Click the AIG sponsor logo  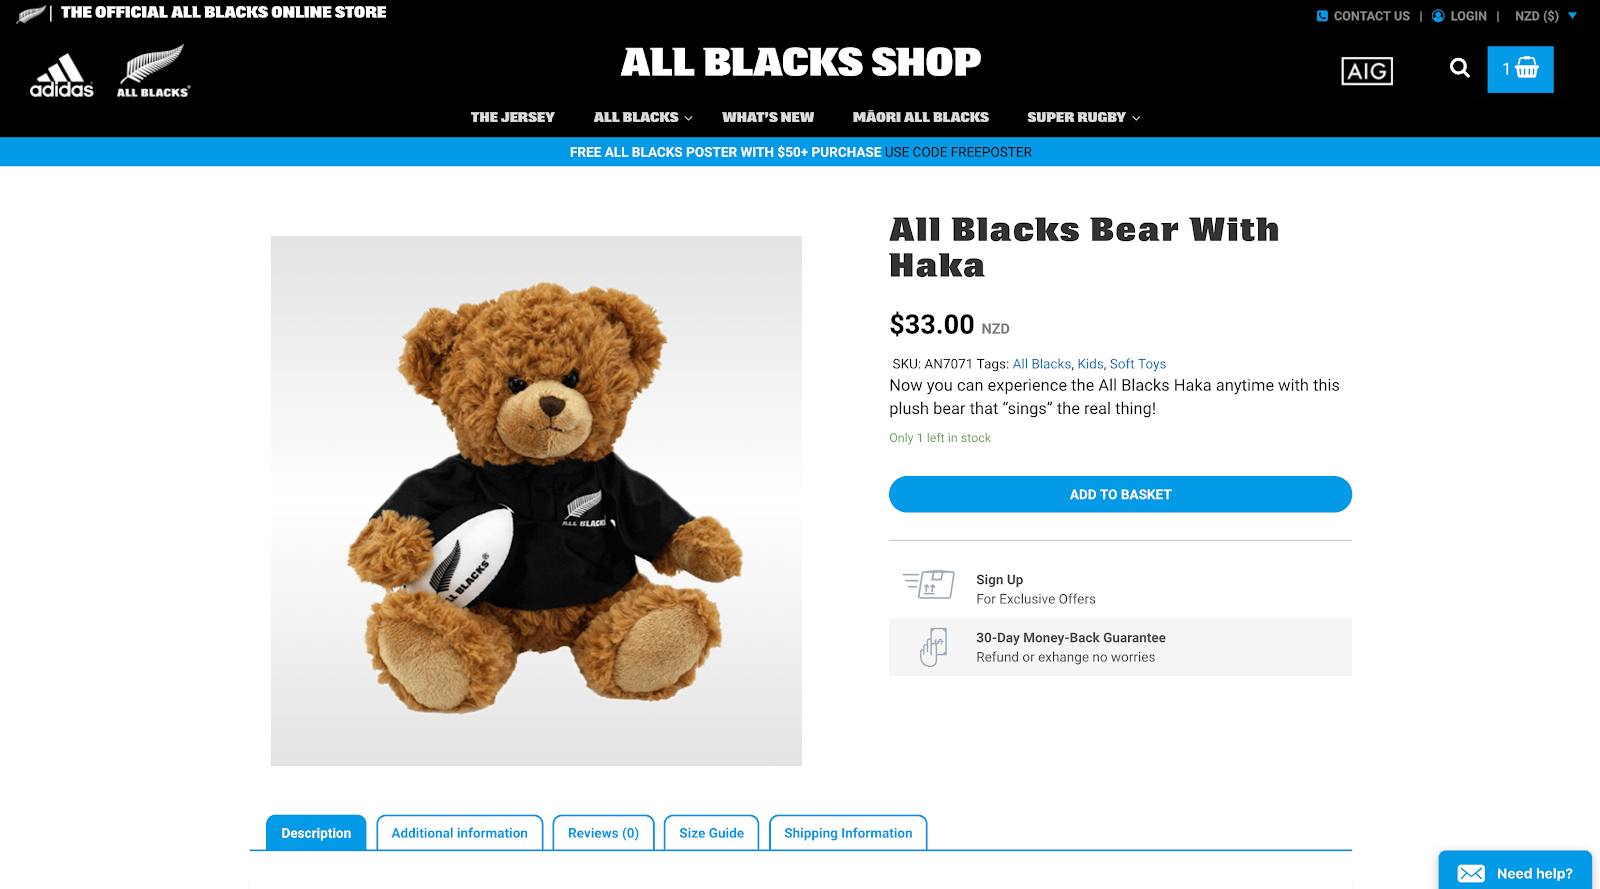click(x=1367, y=71)
